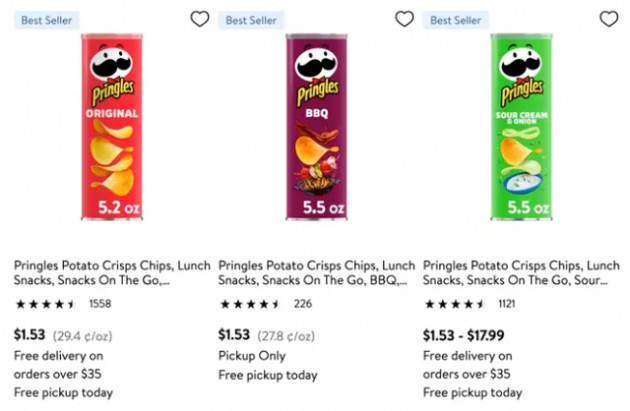Click the Best Seller badge on BBQ
This screenshot has width=630, height=411.
coord(251,20)
